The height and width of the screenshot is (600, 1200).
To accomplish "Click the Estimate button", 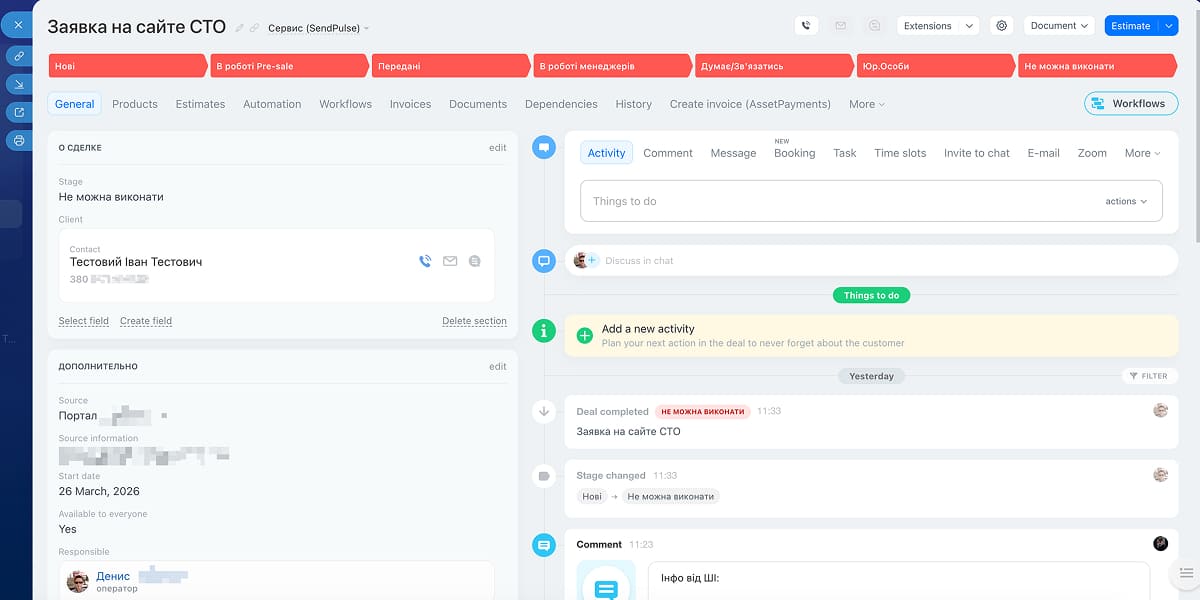I will [x=1131, y=26].
